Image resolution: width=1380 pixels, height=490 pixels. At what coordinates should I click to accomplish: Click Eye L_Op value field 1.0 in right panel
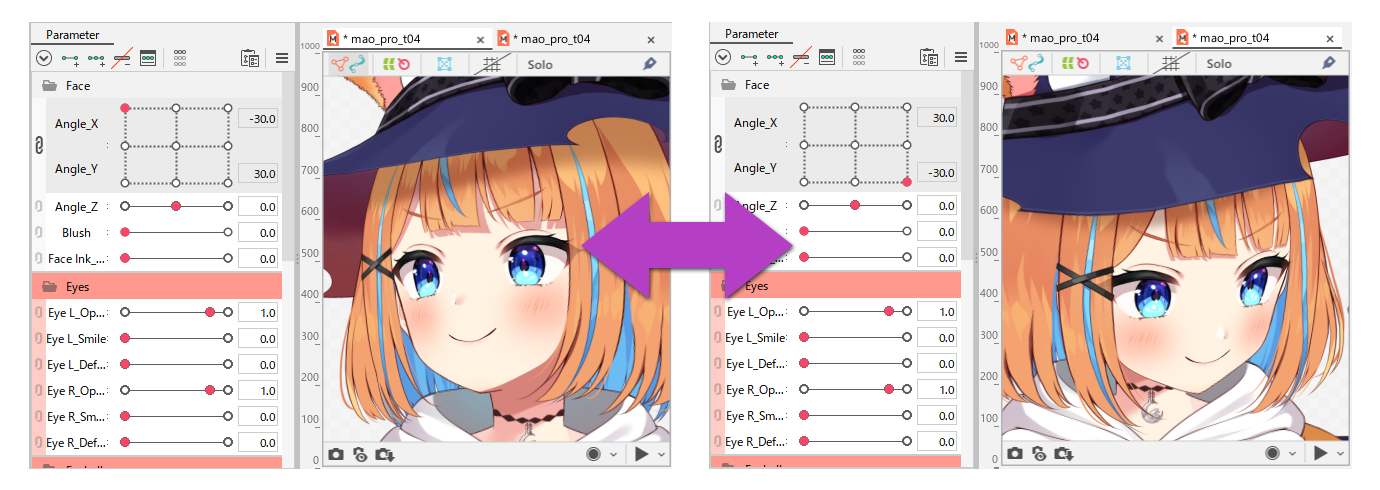click(x=937, y=311)
